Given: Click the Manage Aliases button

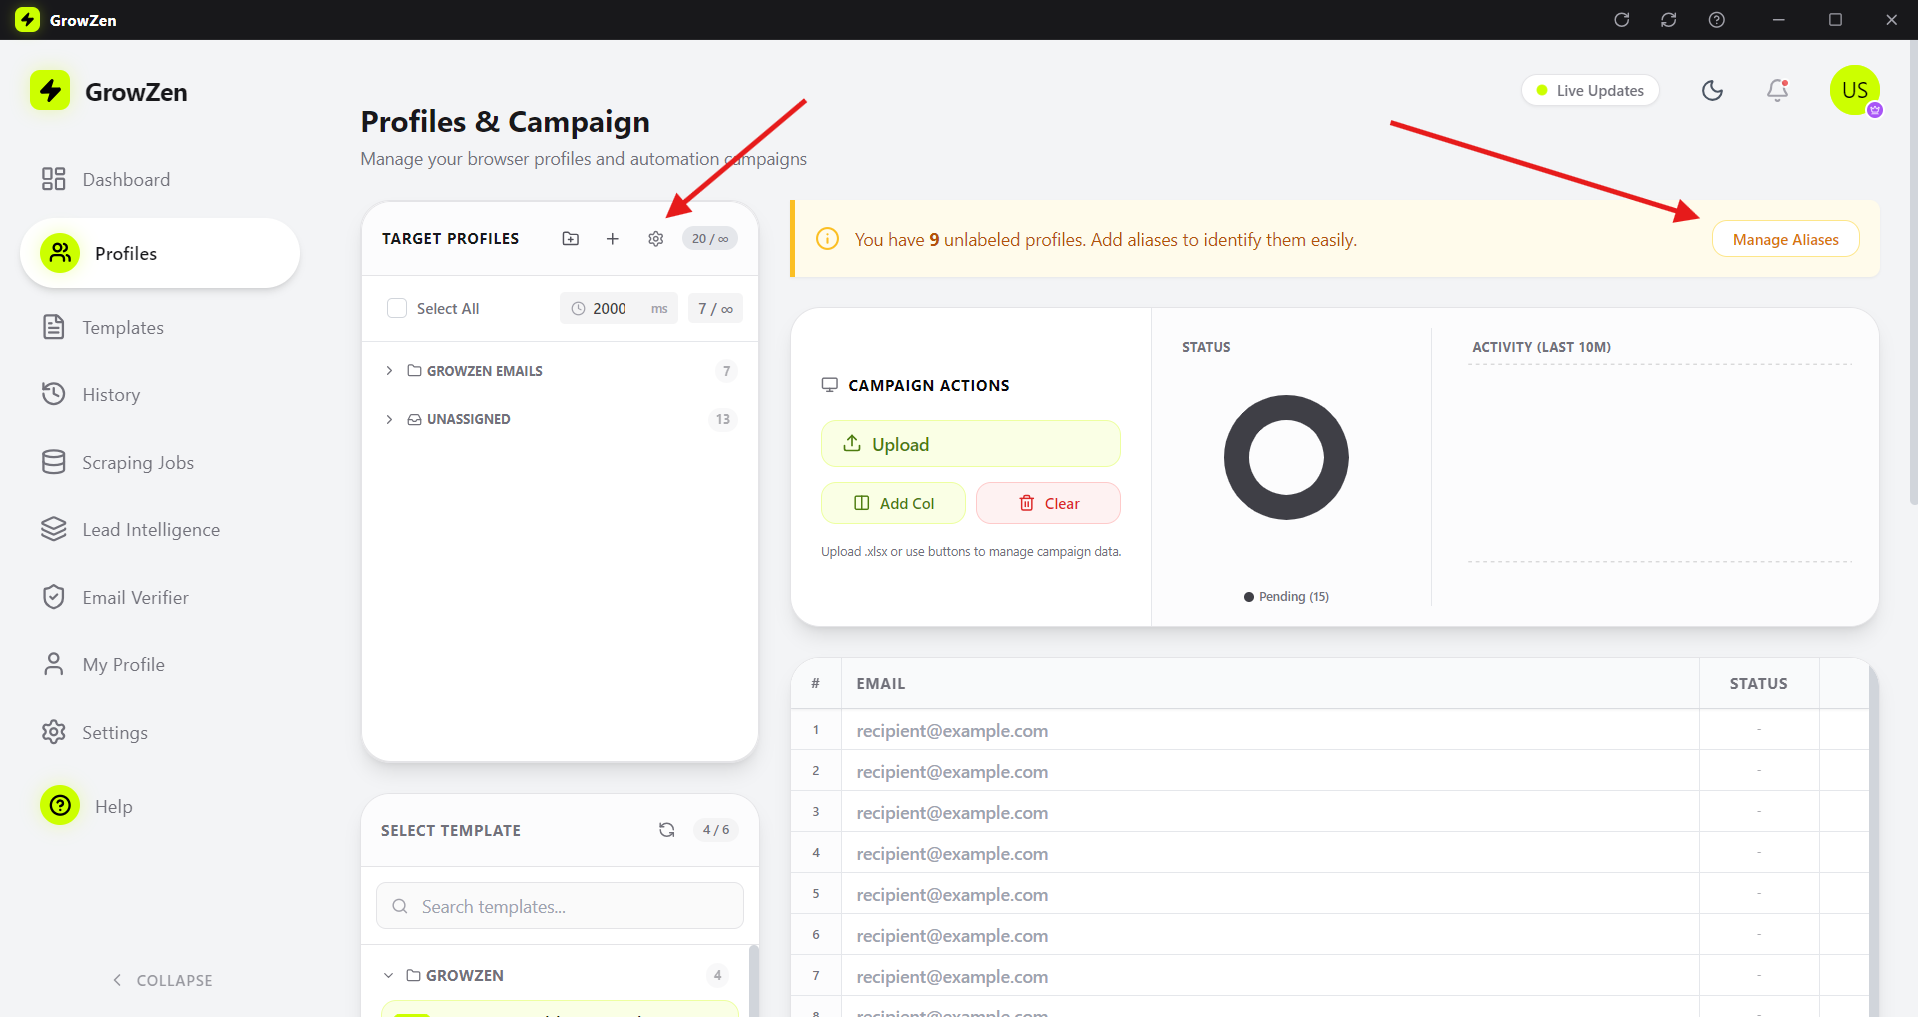Looking at the screenshot, I should (1785, 240).
